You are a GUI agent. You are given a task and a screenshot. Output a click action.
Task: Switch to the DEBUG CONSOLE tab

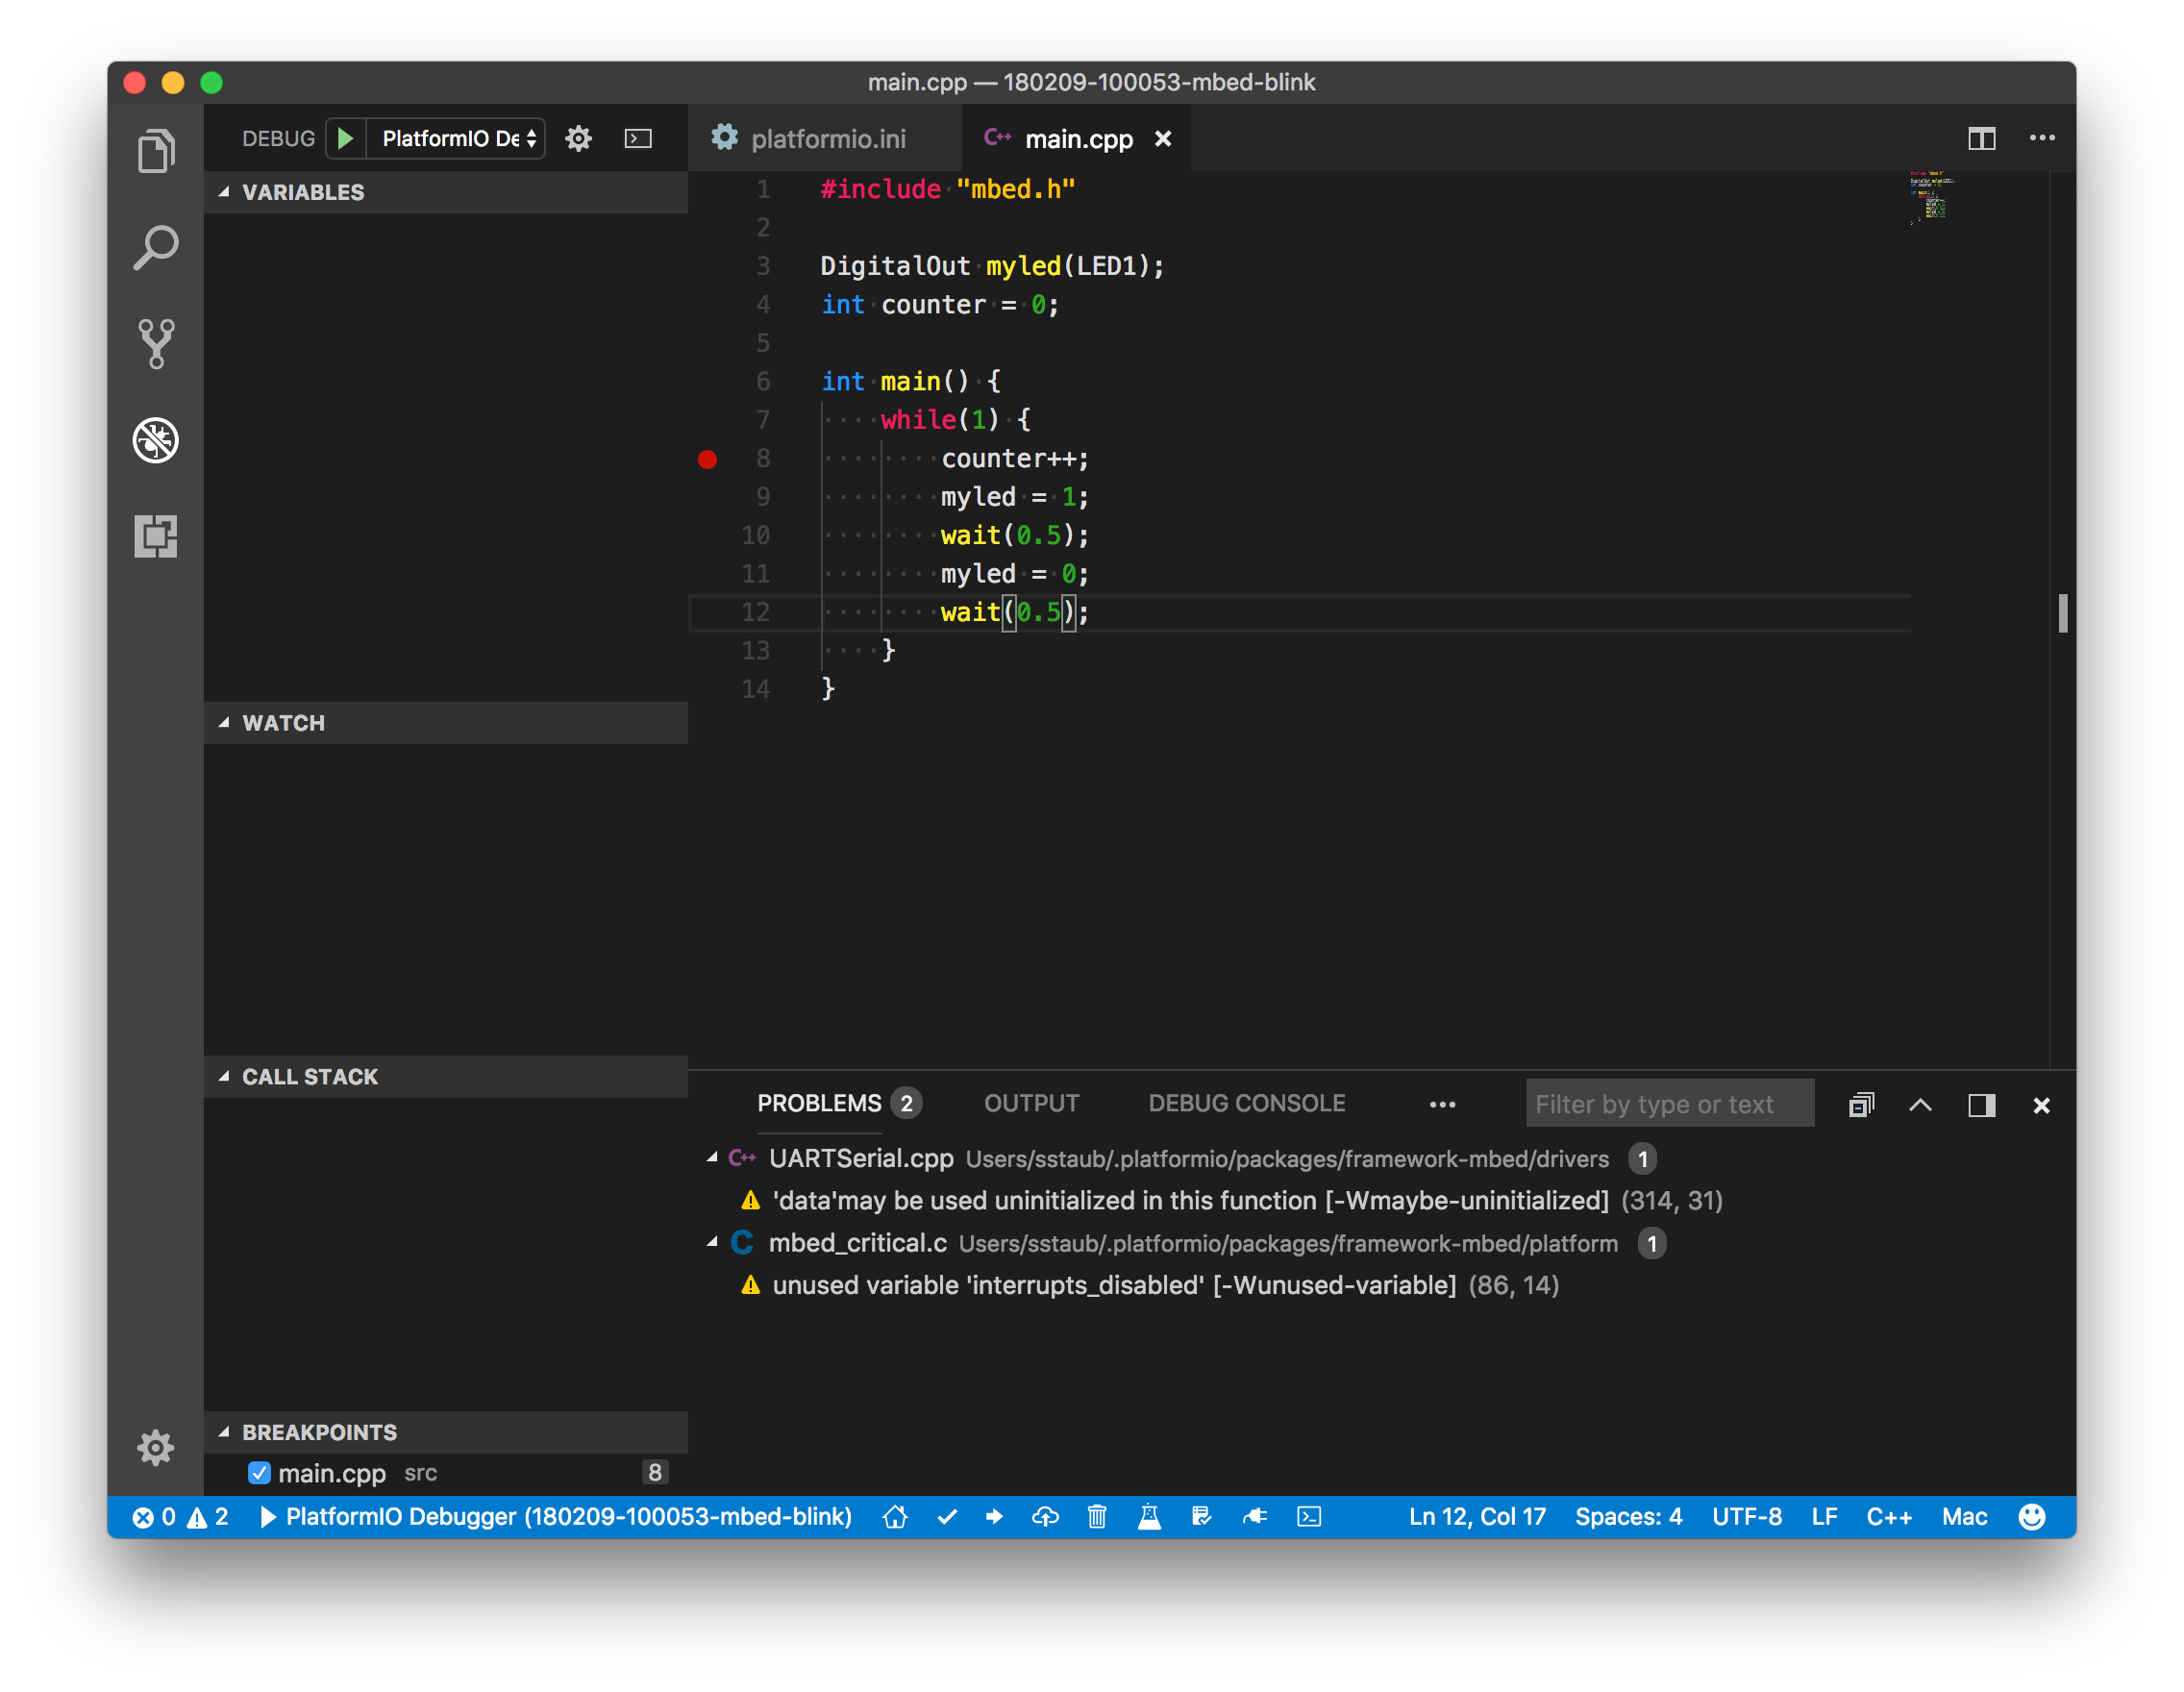(1246, 1103)
